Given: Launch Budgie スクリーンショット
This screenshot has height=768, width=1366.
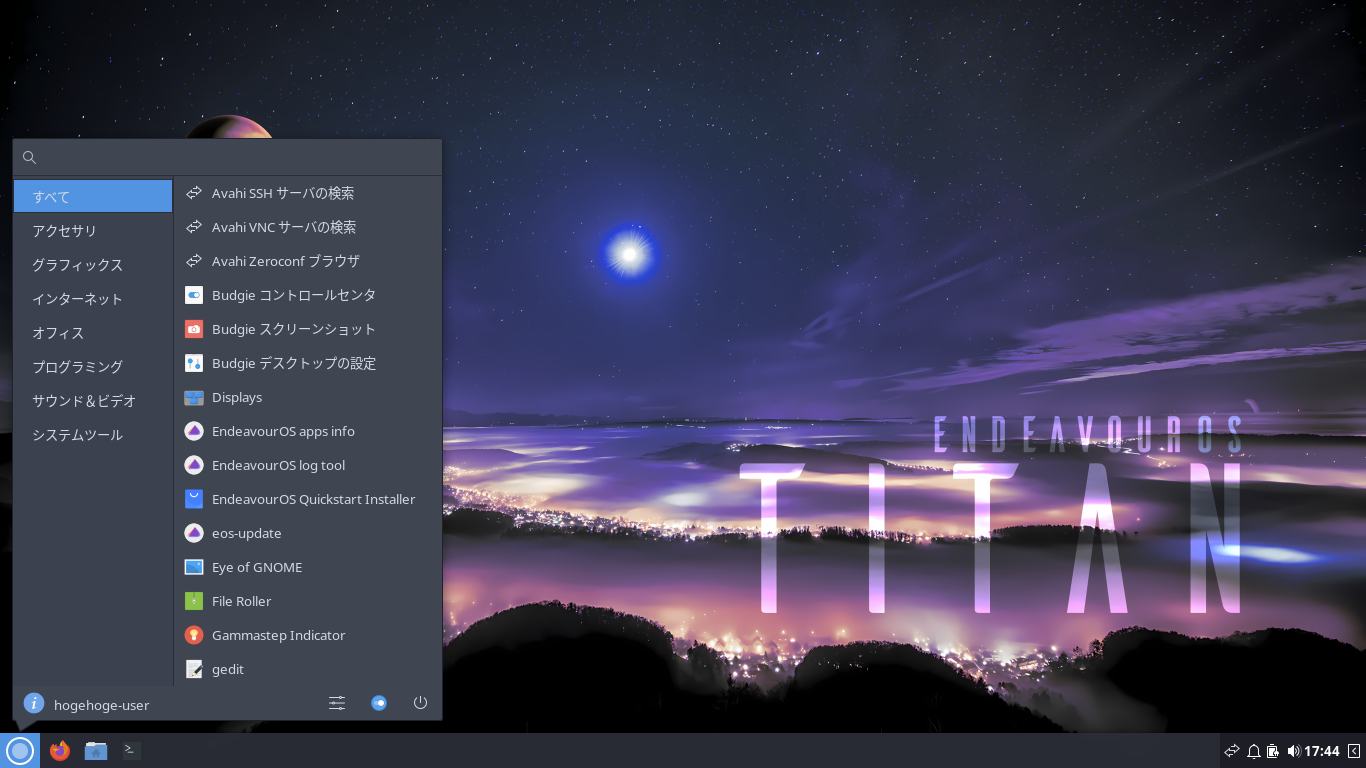Looking at the screenshot, I should coord(308,329).
